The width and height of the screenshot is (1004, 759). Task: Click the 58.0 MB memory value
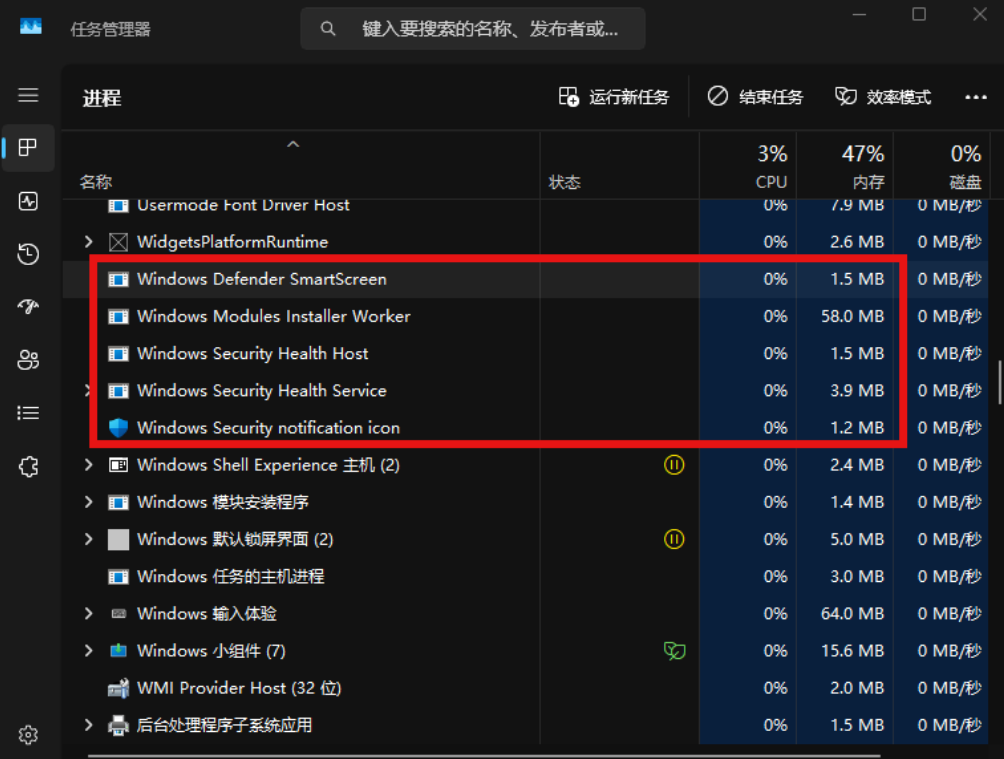pos(853,316)
